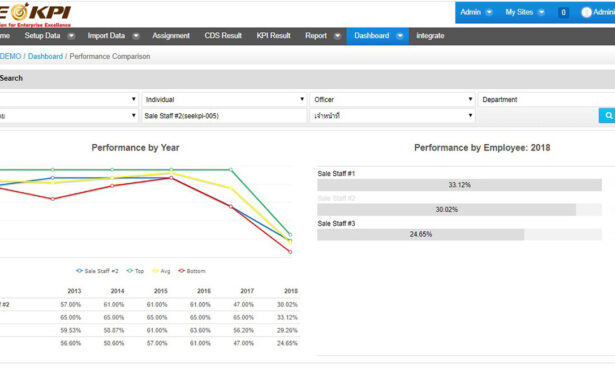Click the 2013 column header
615x384 pixels.
tap(74, 291)
